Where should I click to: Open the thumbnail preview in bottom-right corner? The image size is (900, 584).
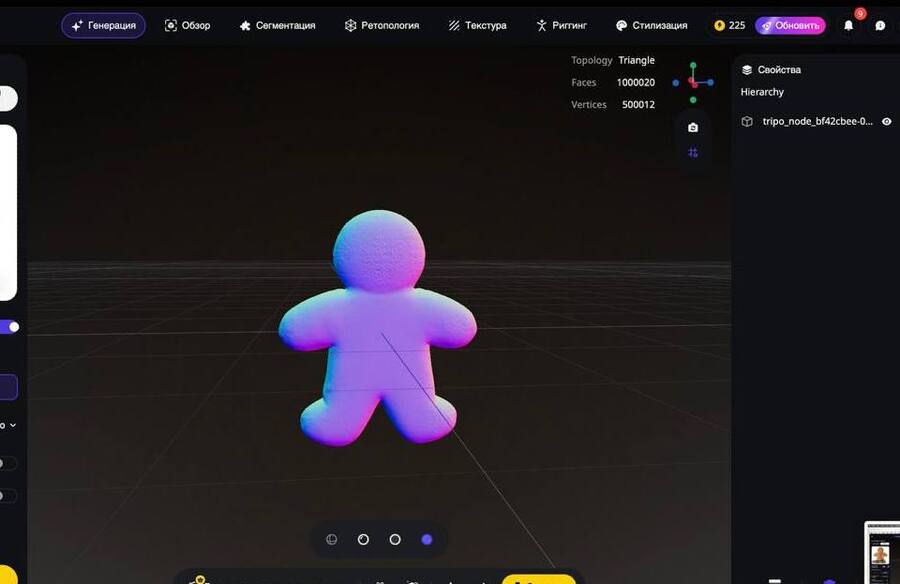(882, 553)
